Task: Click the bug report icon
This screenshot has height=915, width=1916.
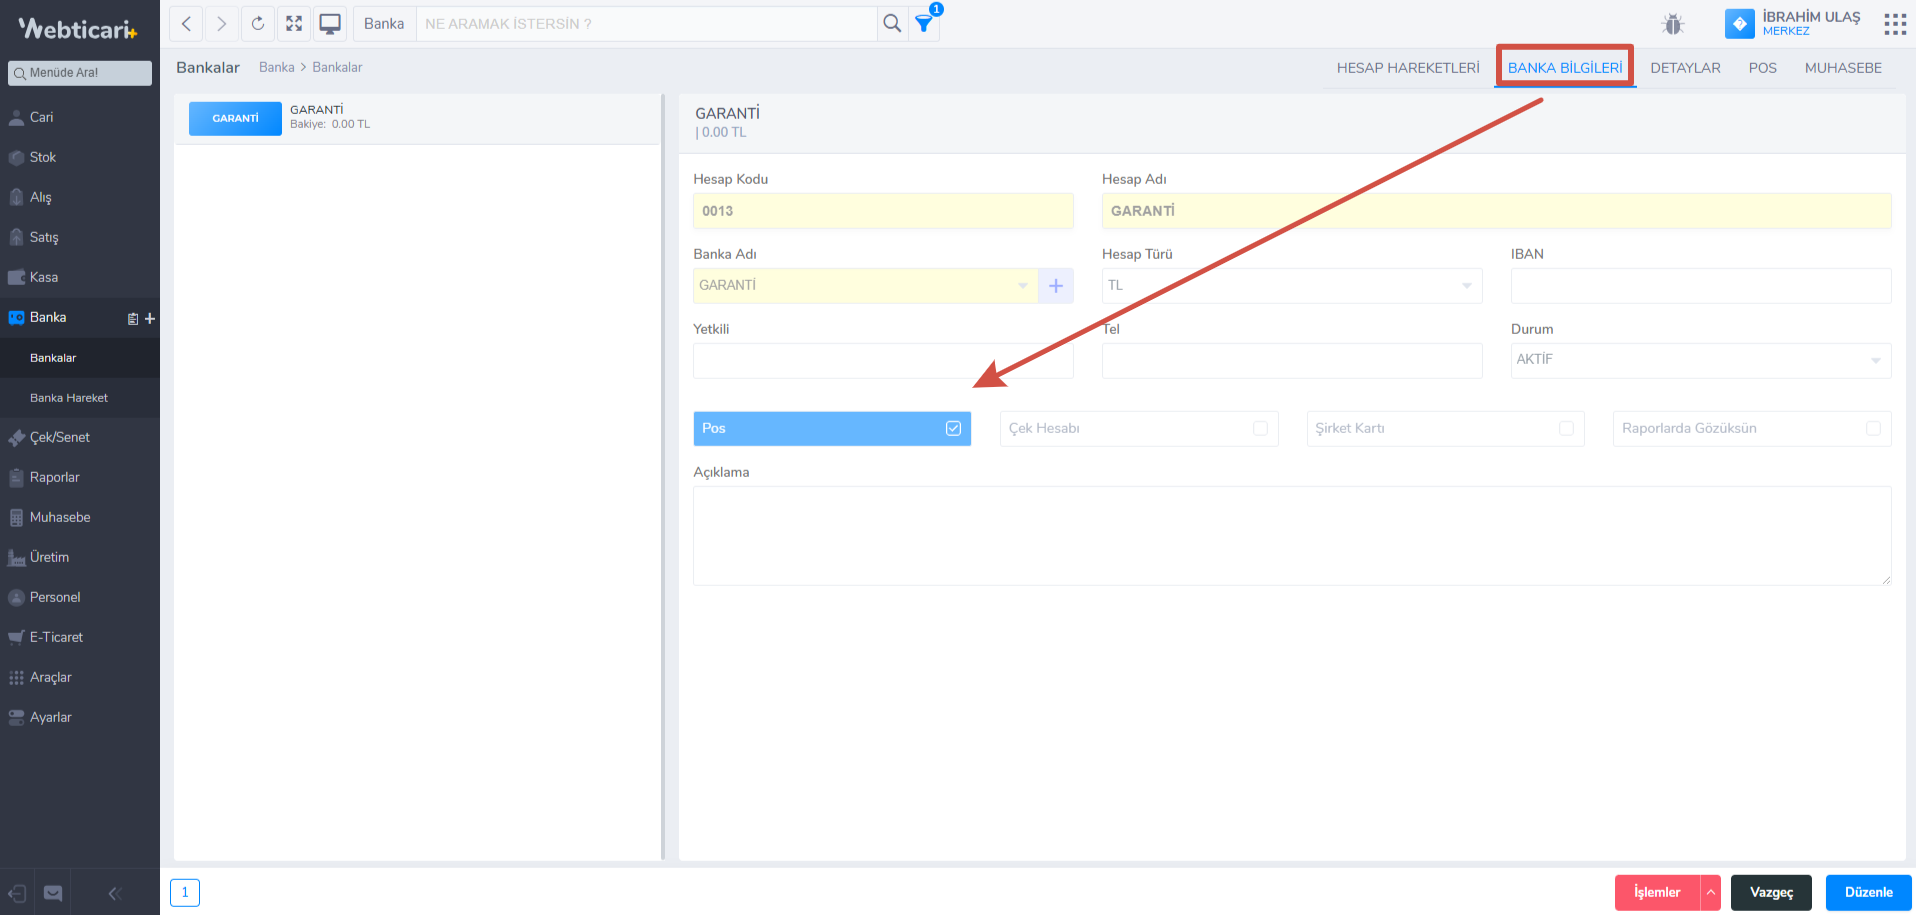Action: tap(1673, 24)
